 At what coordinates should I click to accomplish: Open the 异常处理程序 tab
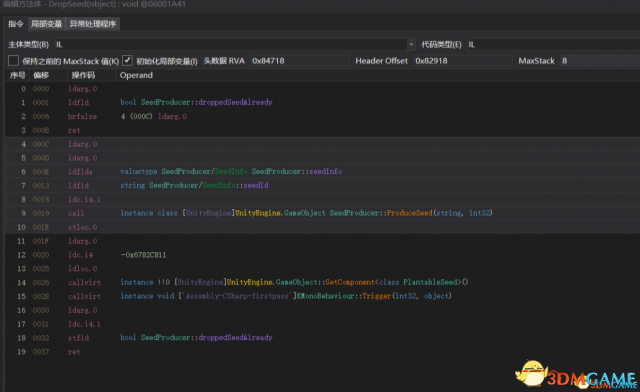click(x=93, y=24)
